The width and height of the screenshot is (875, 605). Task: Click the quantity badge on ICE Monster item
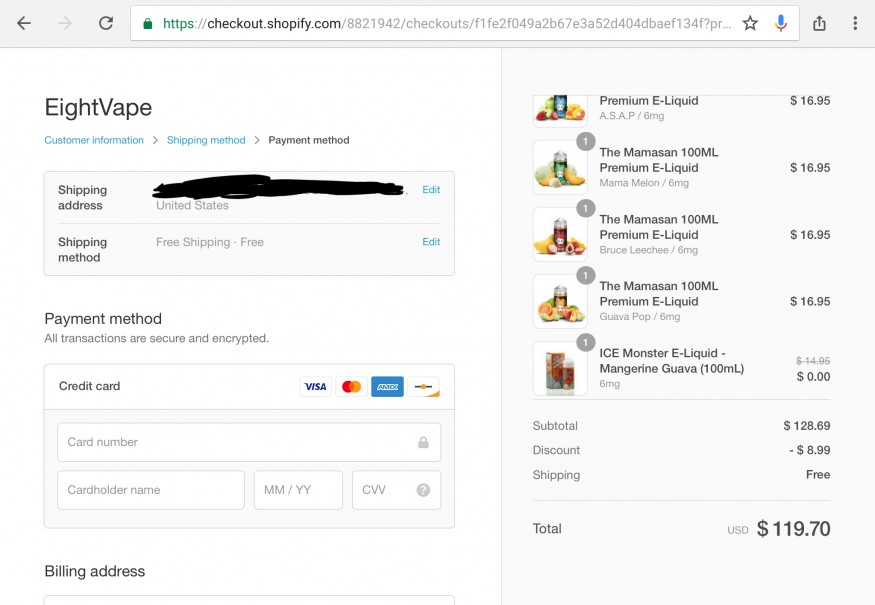(585, 342)
